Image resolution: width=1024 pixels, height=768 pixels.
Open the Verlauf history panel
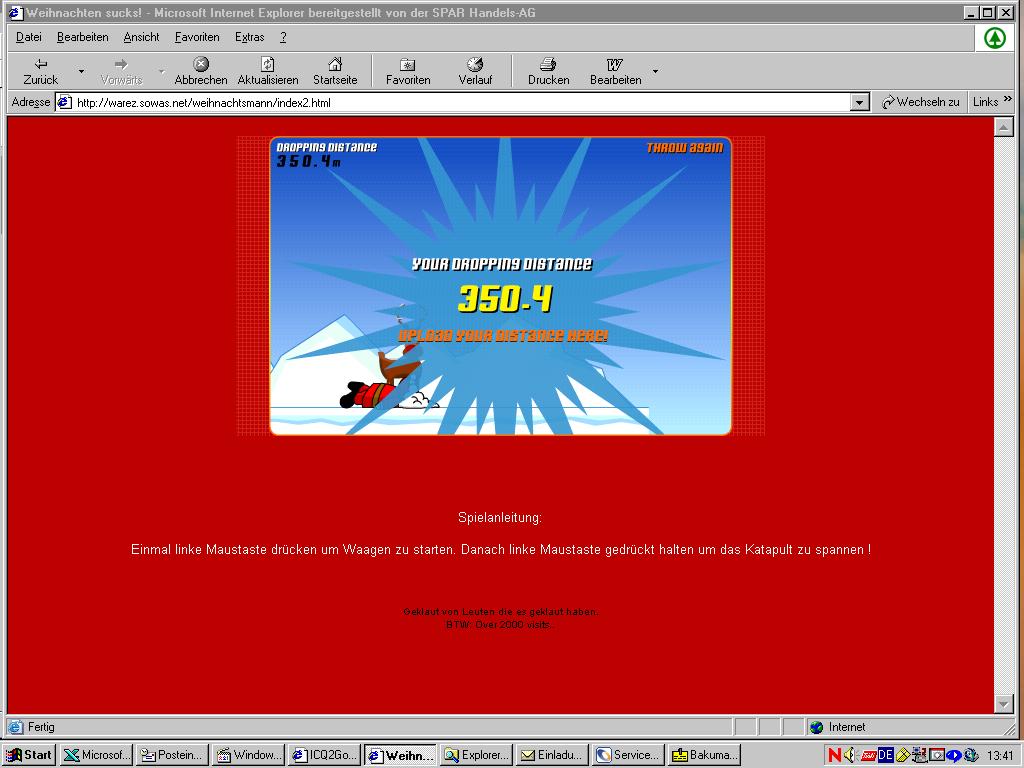coord(475,65)
